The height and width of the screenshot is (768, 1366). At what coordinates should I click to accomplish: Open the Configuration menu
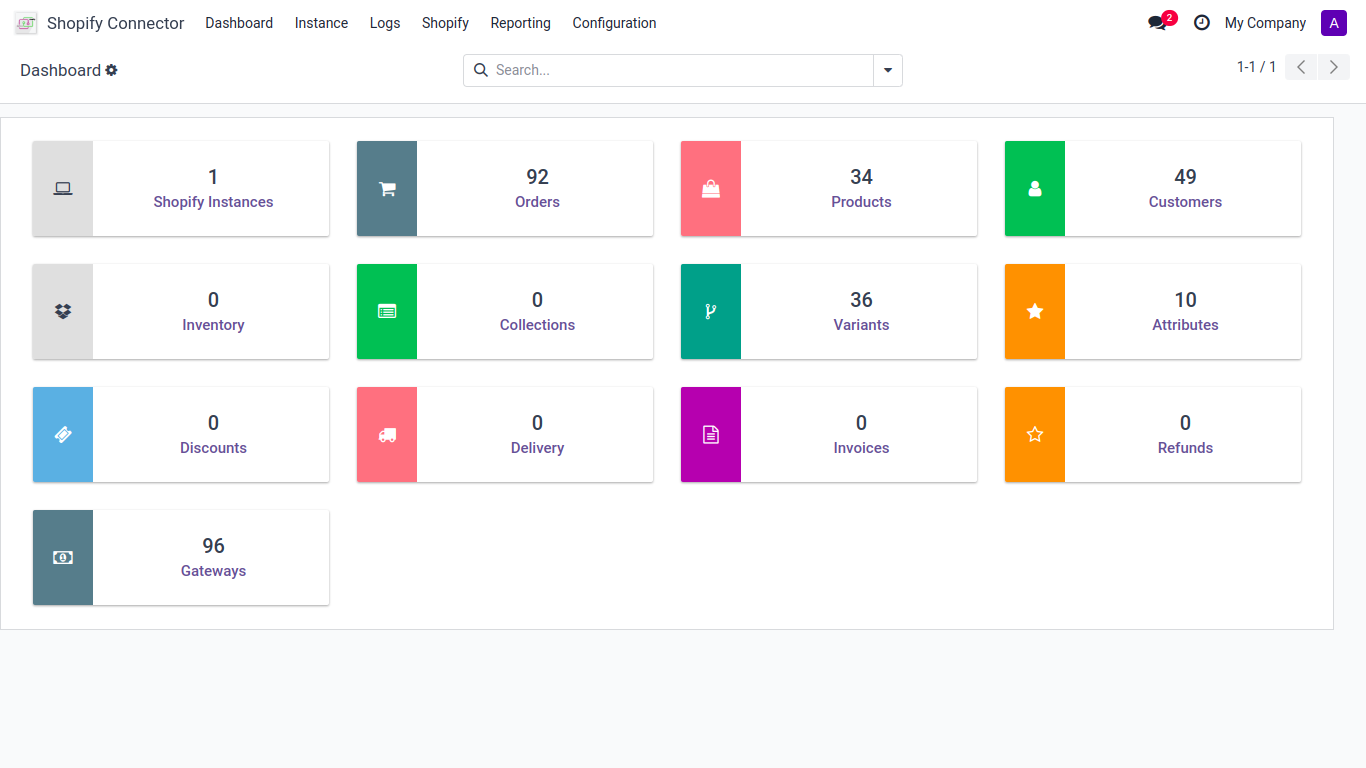click(614, 23)
